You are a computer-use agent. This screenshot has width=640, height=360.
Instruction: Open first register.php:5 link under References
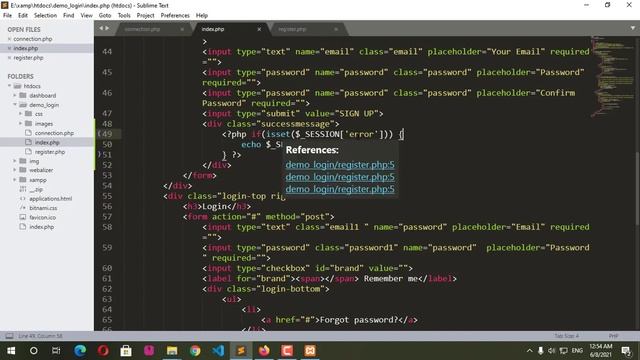[x=340, y=164]
